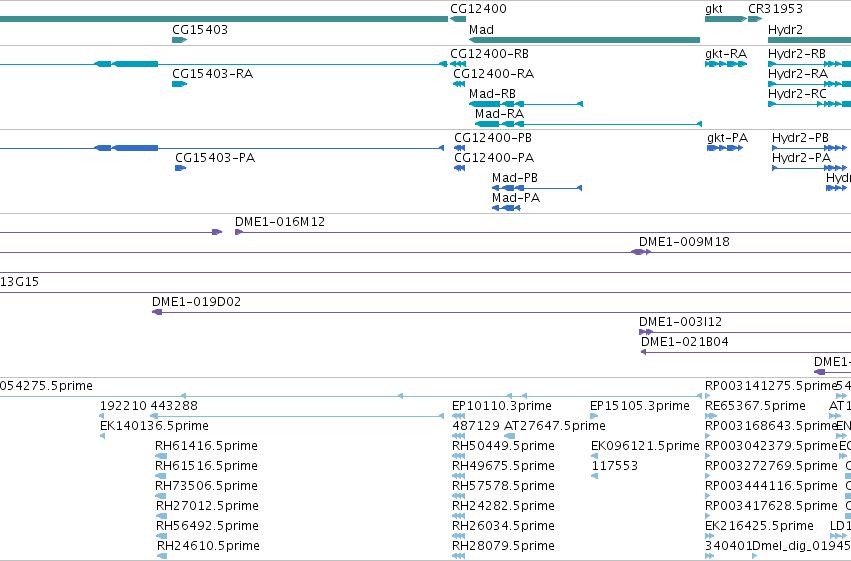This screenshot has height=561, width=851.
Task: Select the Hydr2-RC transcript label
Action: (797, 94)
